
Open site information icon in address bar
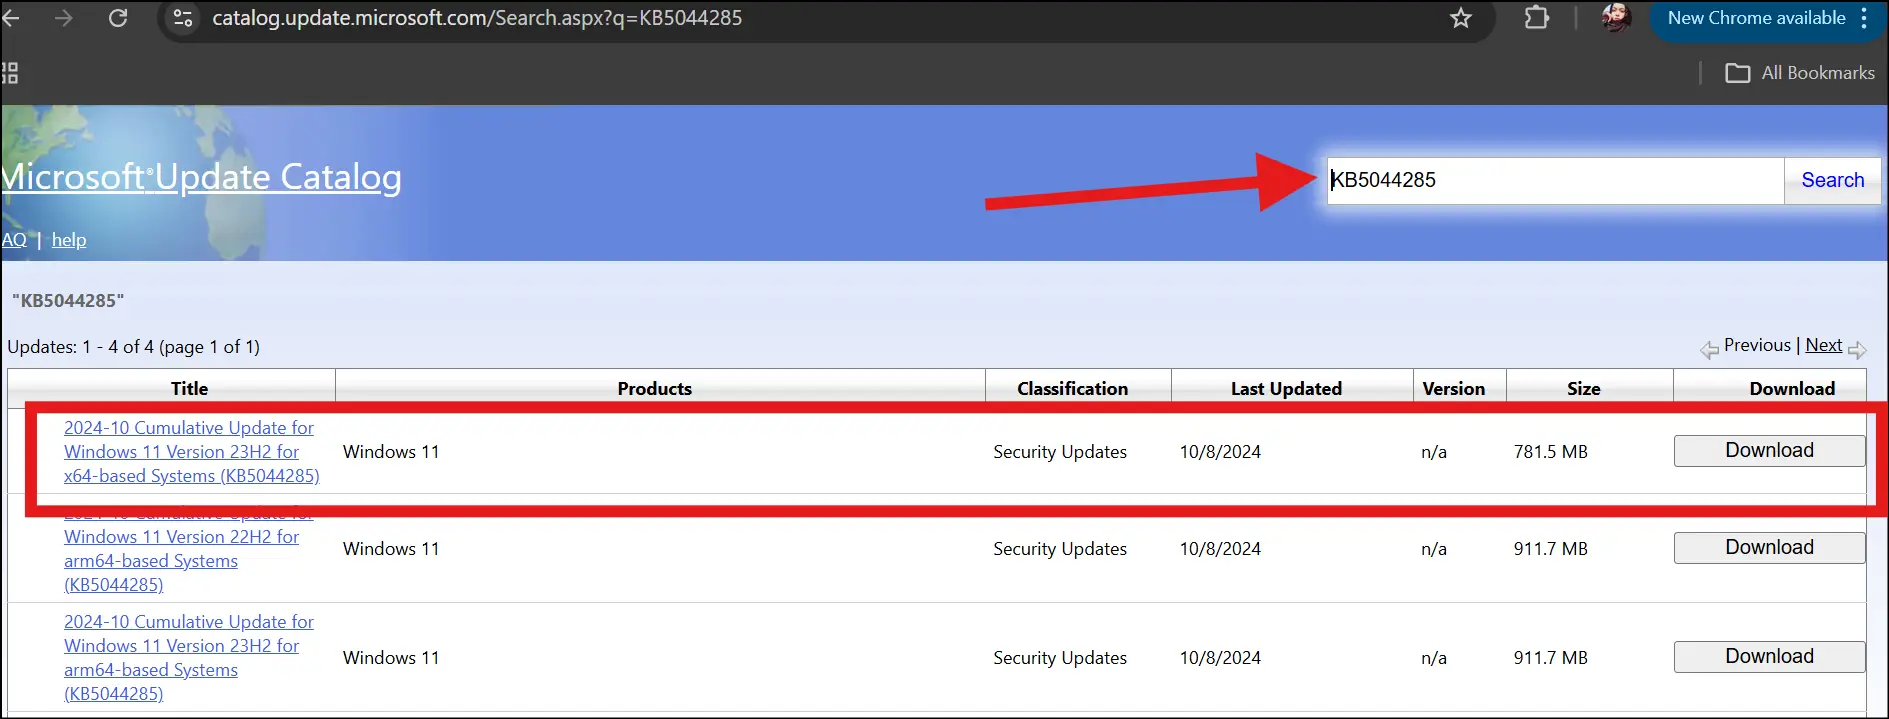point(183,18)
